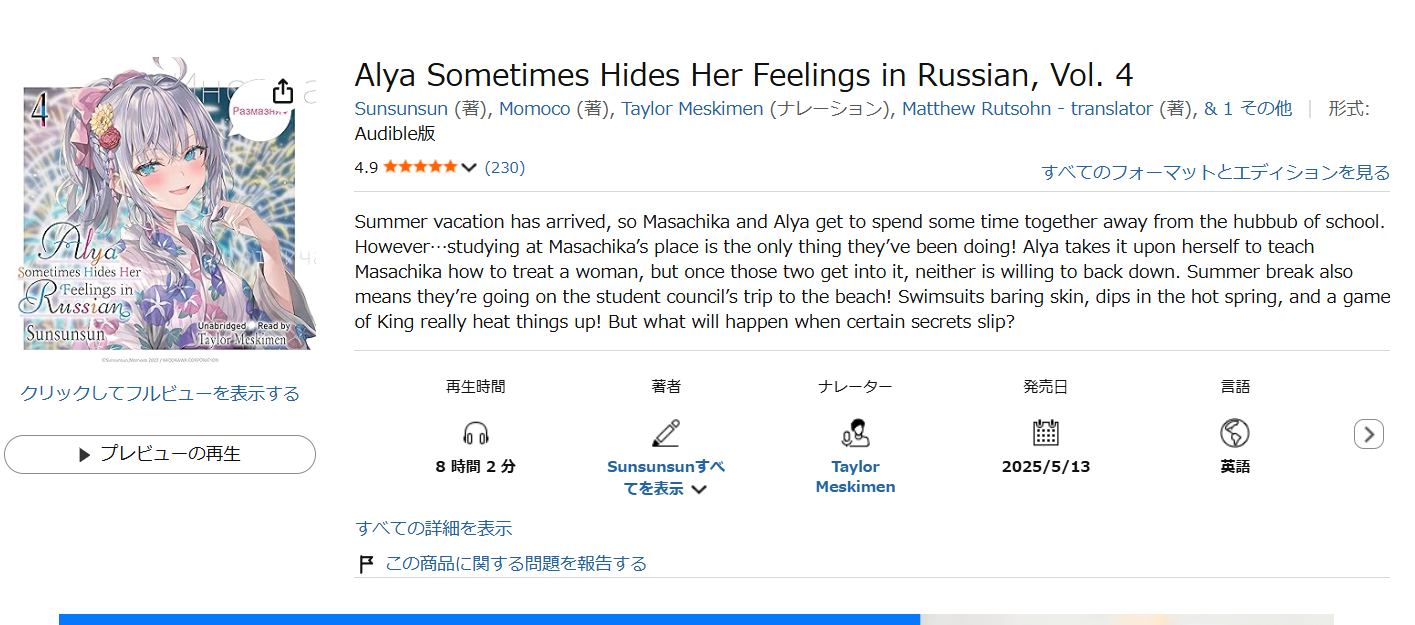
Task: Show next details with right chevron
Action: 1369,434
